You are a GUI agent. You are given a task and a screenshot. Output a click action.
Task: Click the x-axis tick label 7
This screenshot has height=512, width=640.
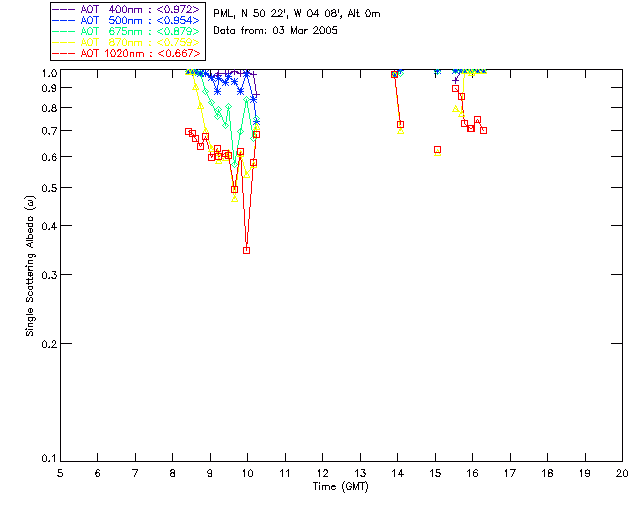(x=135, y=473)
